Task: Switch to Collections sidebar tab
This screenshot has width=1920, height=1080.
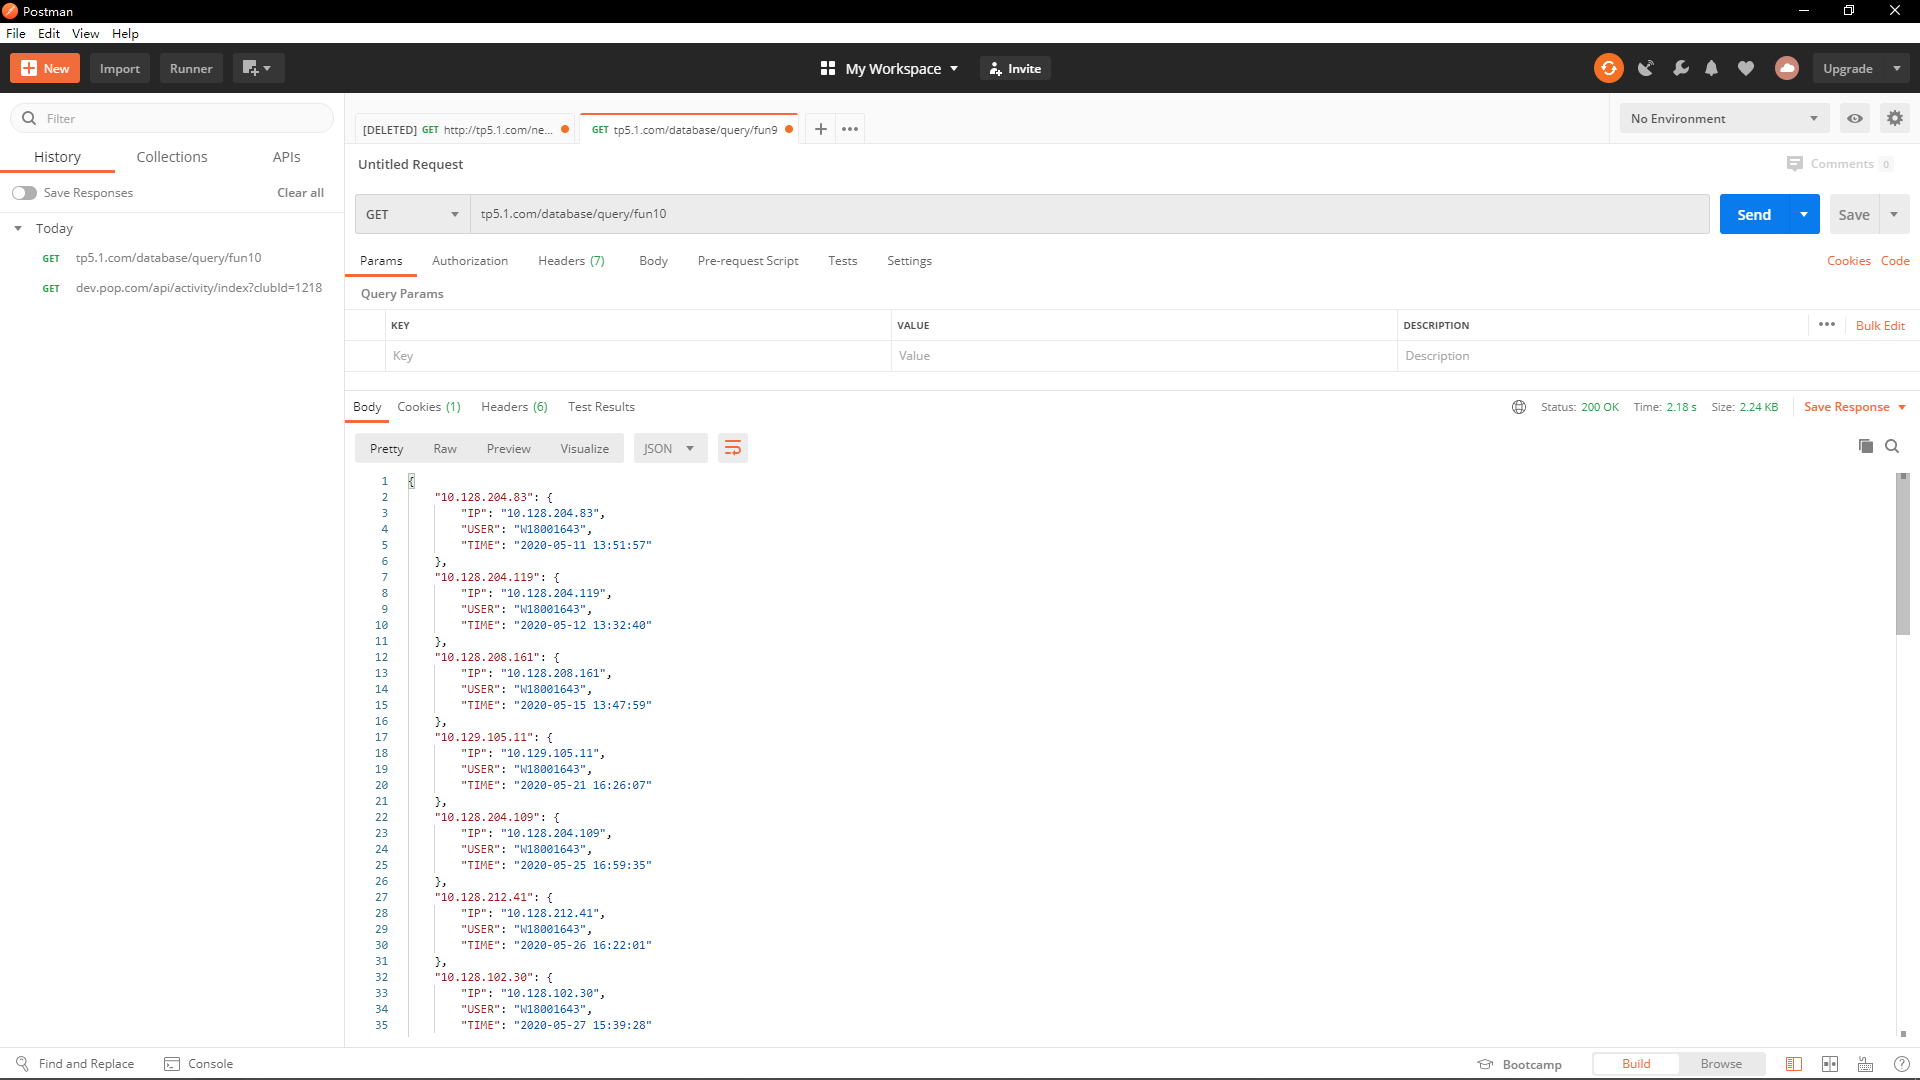Action: (x=172, y=157)
